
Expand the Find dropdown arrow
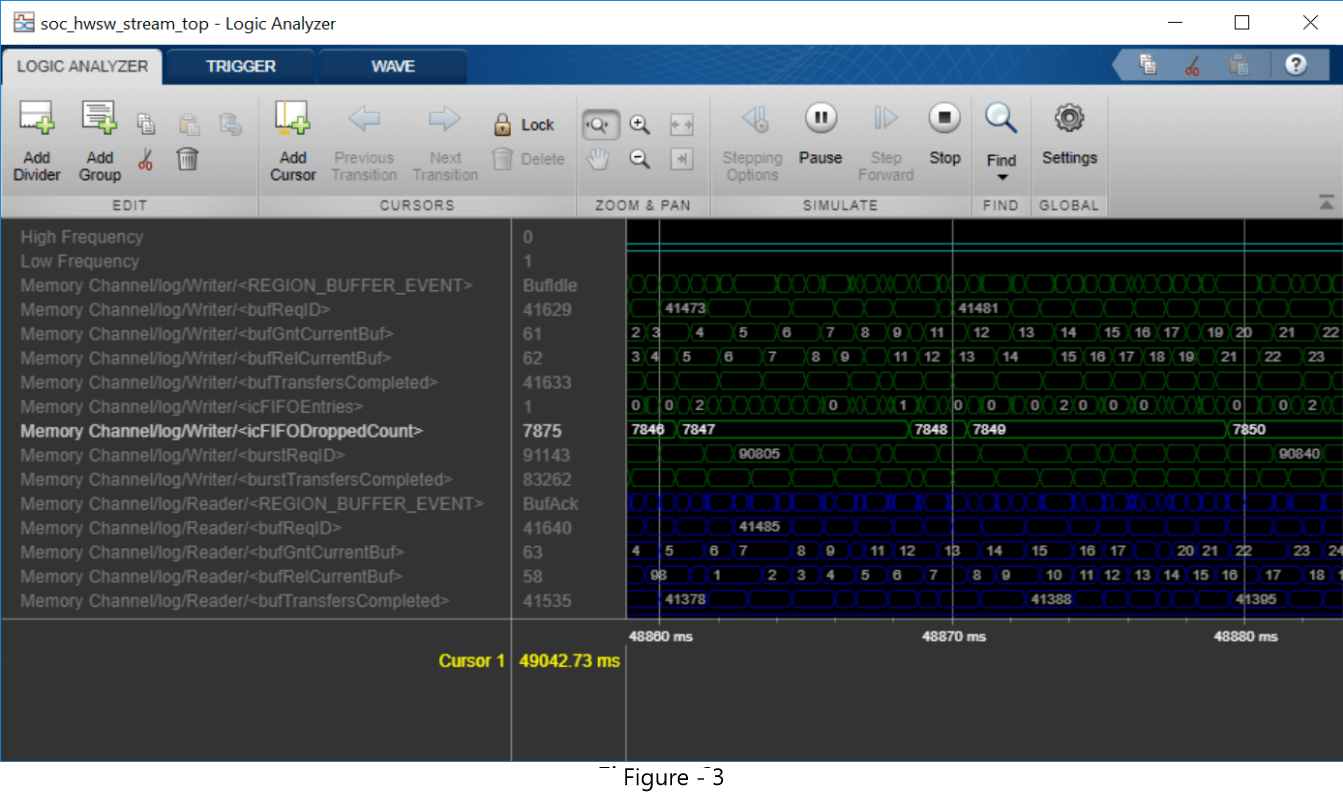[1001, 178]
